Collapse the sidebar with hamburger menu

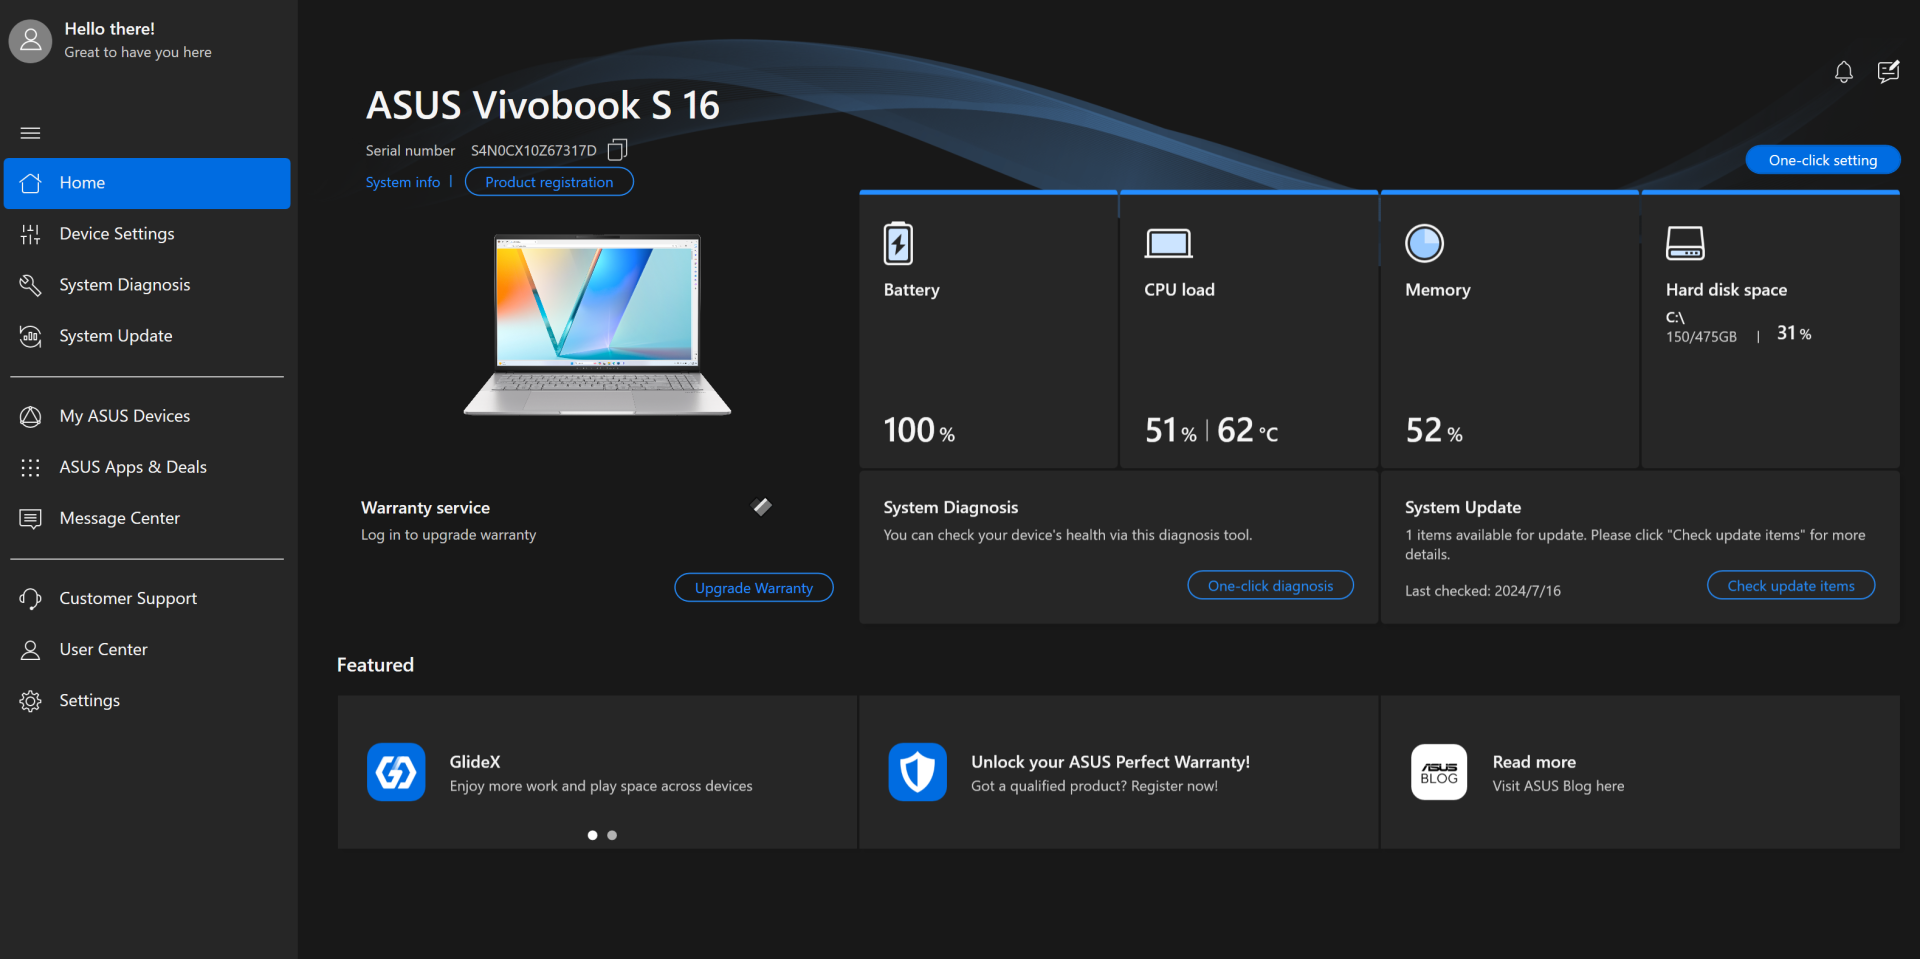pos(30,133)
